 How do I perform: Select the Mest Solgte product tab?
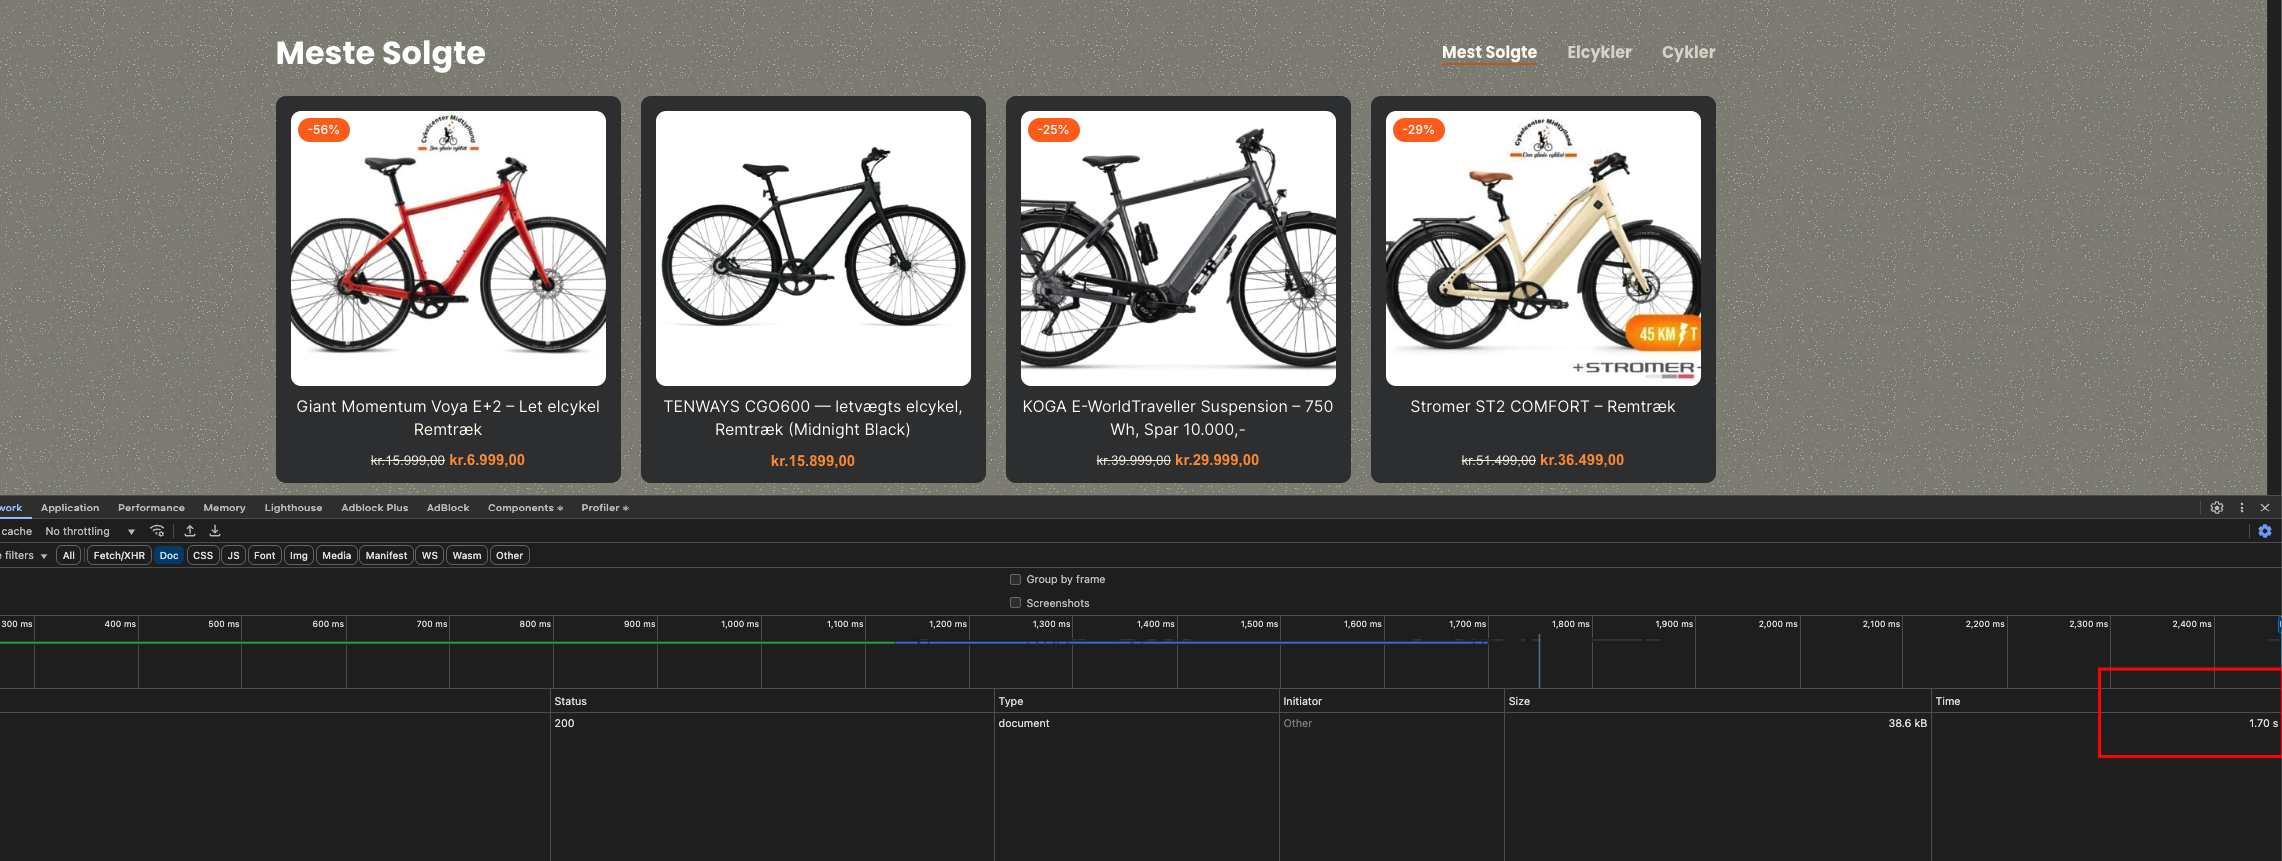1489,52
